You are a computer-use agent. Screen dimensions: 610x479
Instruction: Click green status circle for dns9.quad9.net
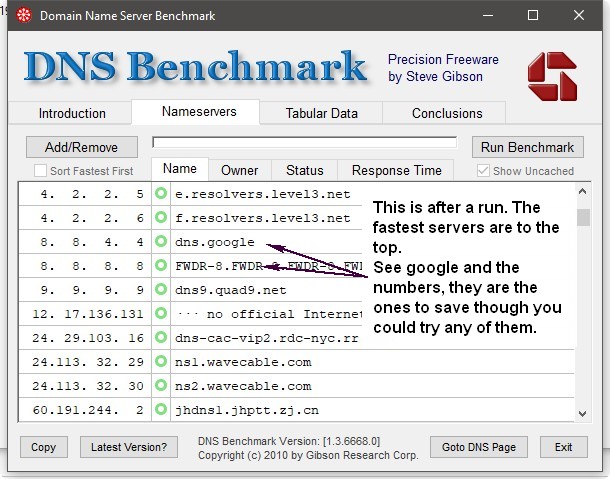point(161,289)
